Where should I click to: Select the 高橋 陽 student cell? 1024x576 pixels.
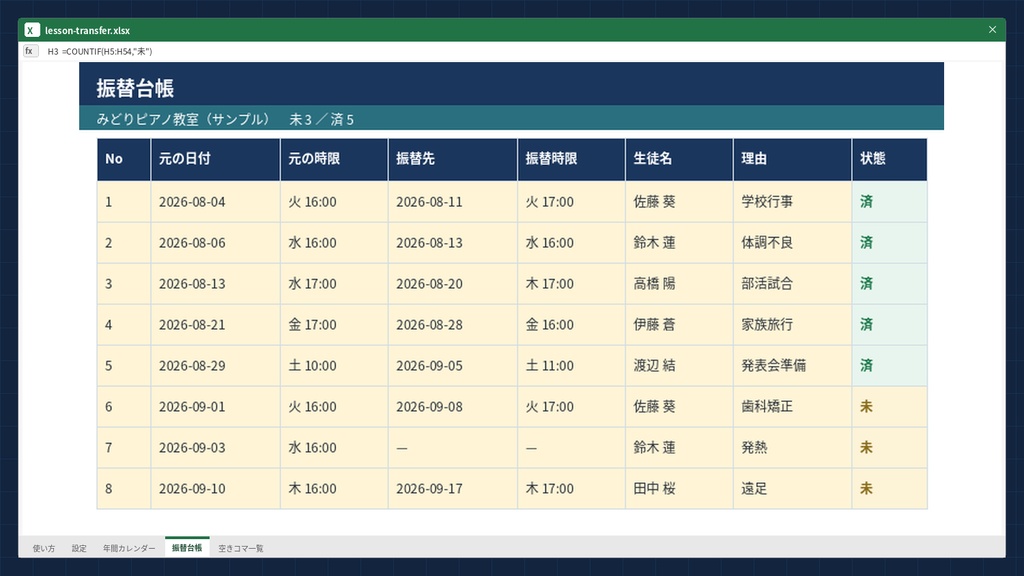pyautogui.click(x=679, y=284)
